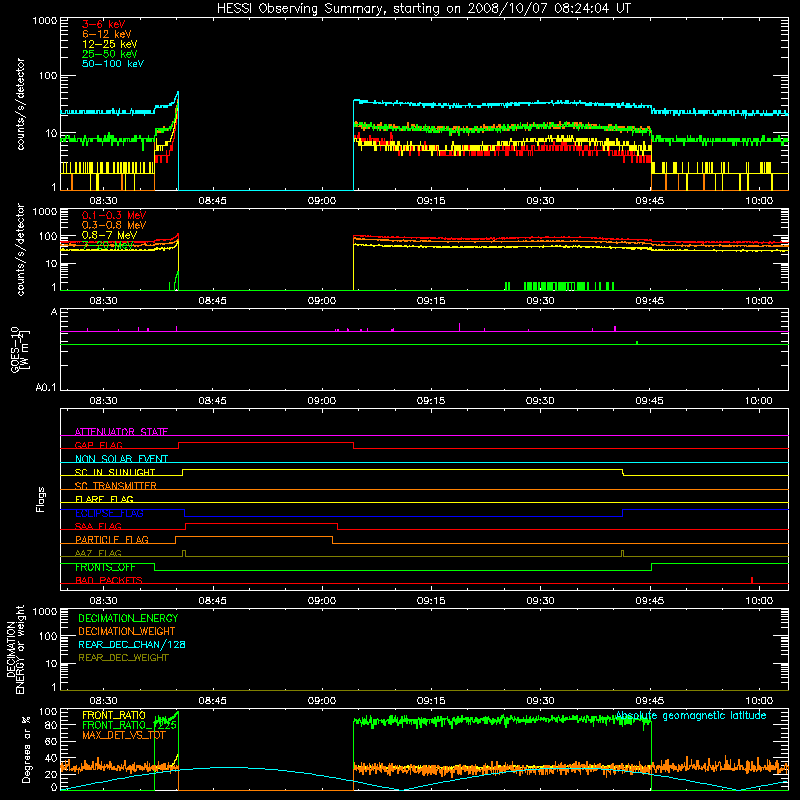The height and width of the screenshot is (800, 800).
Task: Select the green FRONT_RATIO_1225 legend label
Action: point(129,725)
